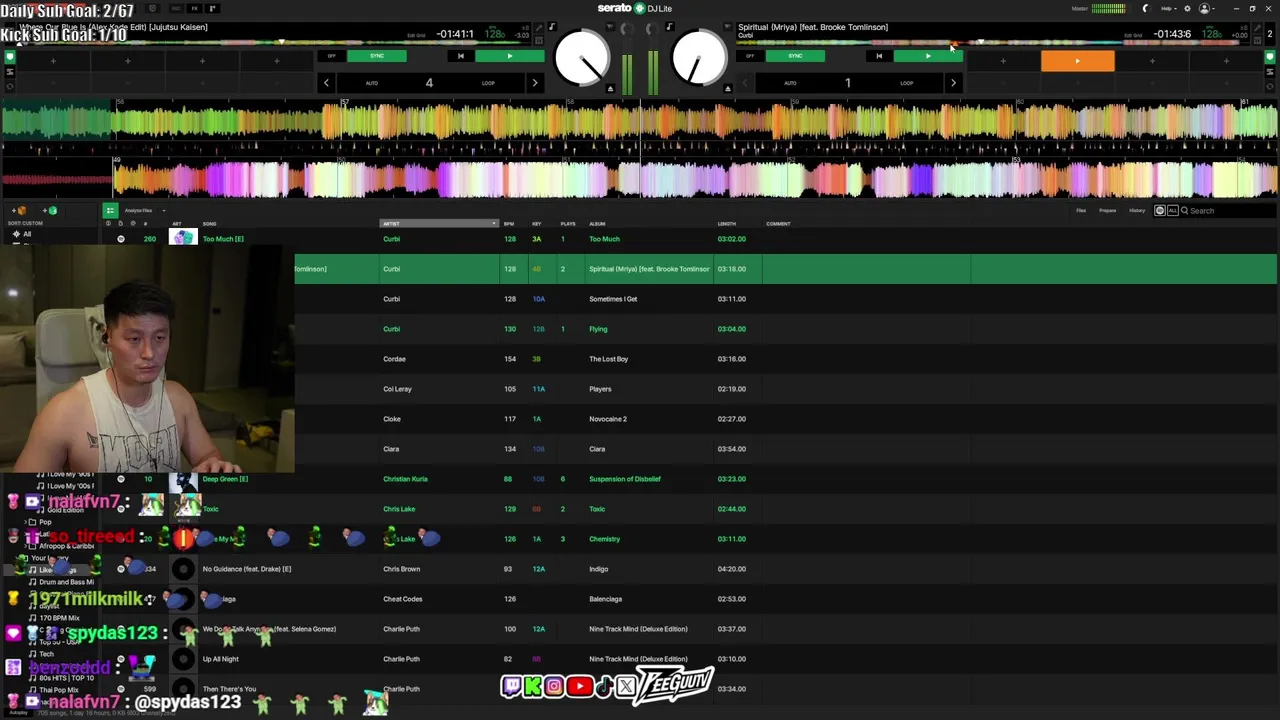
Task: Turn sync OFF on right deck
Action: (750, 56)
